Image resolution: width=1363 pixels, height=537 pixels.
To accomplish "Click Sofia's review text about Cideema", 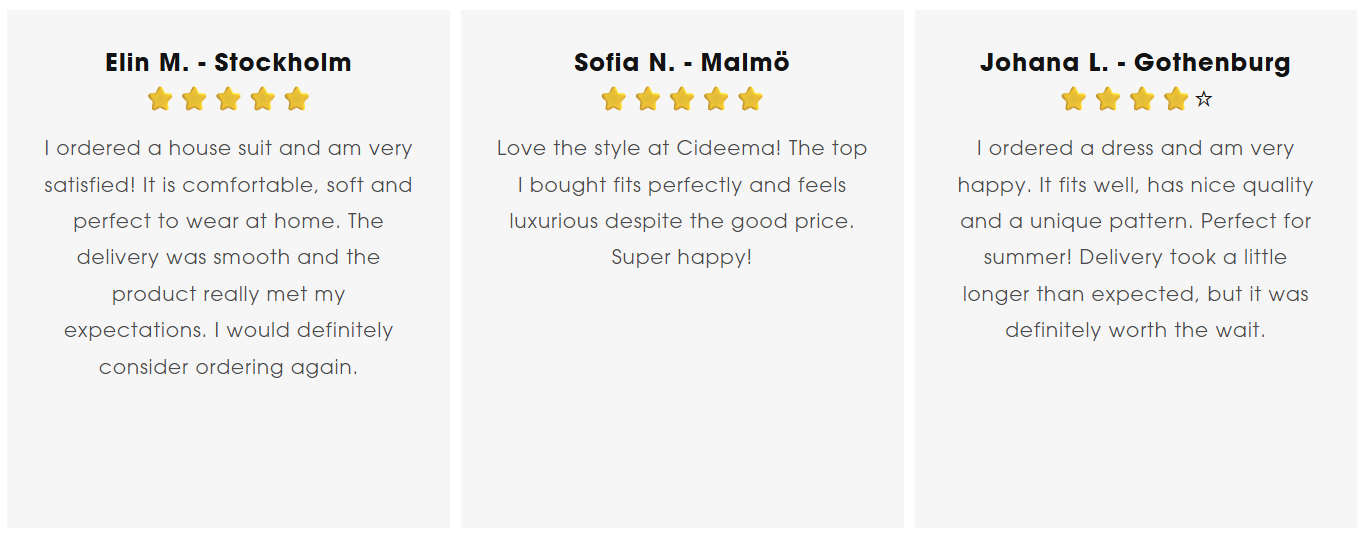I will 682,203.
